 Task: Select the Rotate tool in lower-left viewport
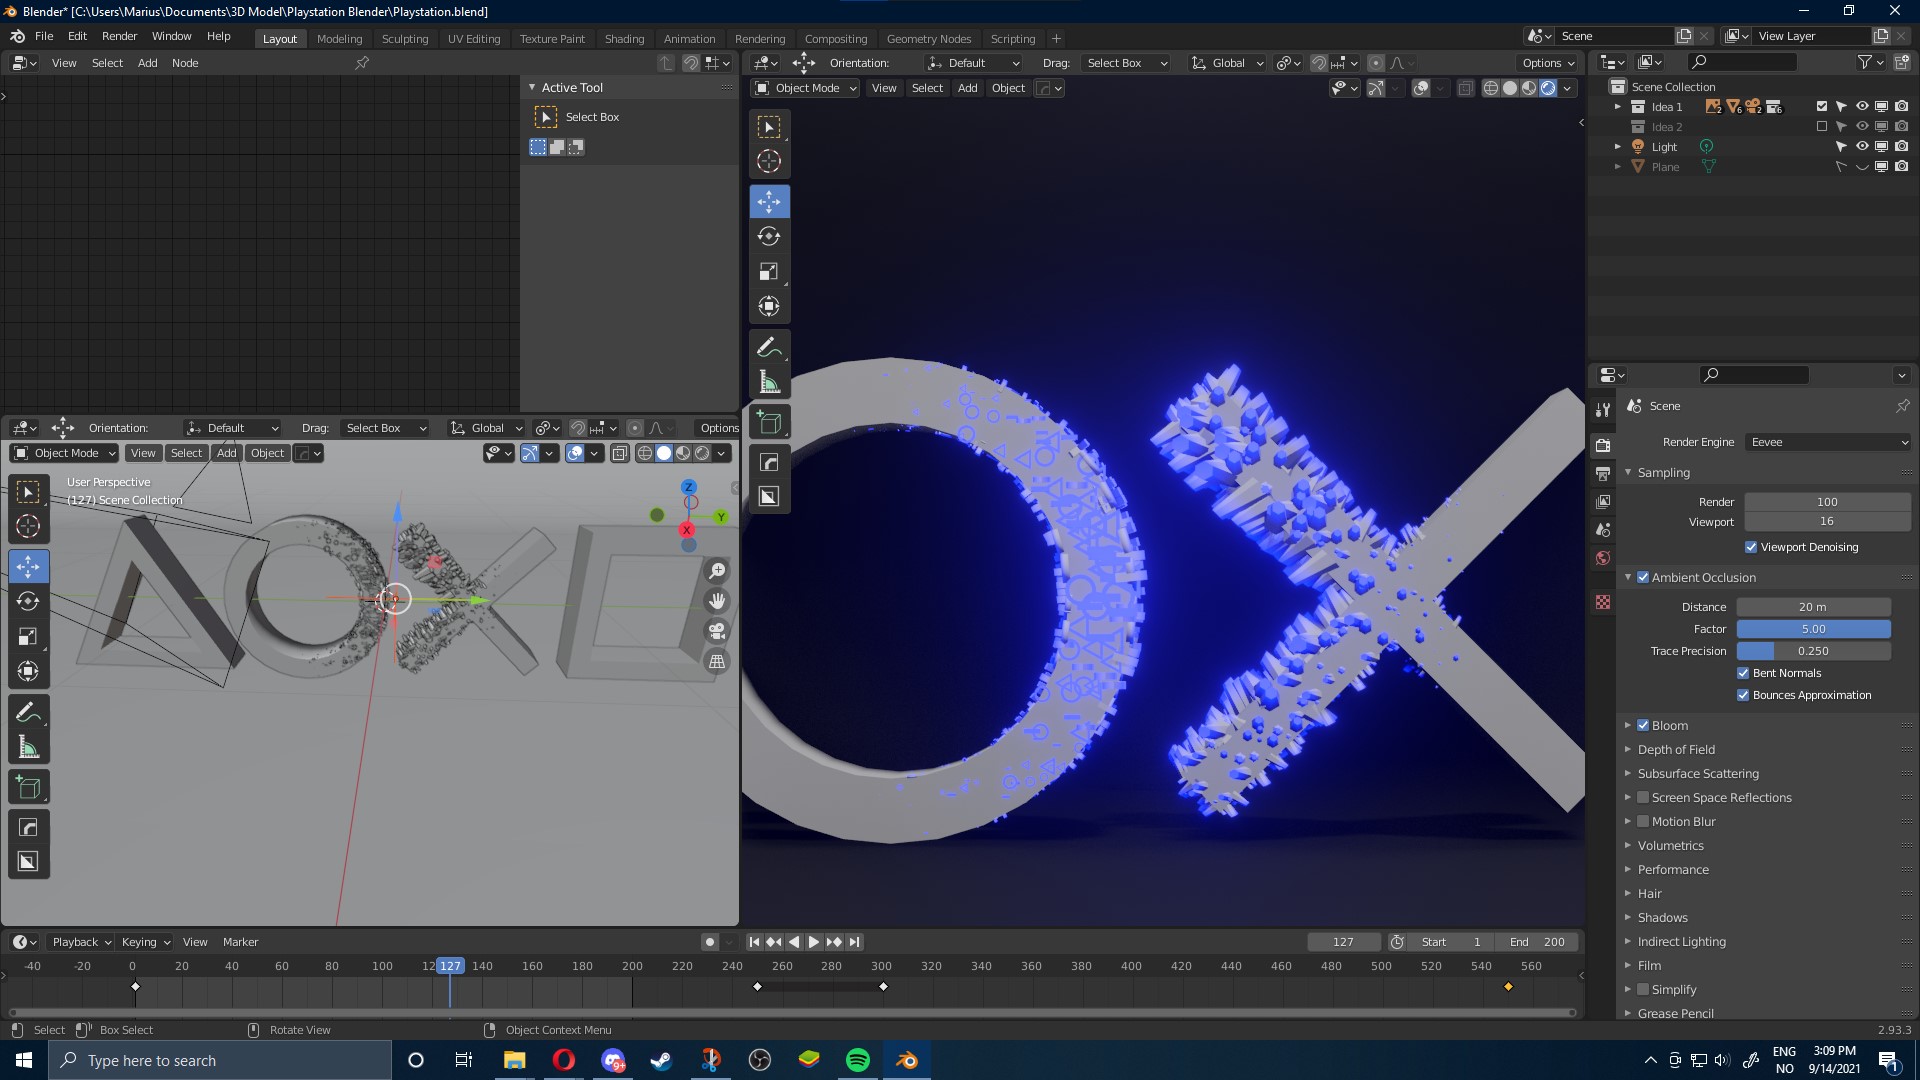click(28, 601)
